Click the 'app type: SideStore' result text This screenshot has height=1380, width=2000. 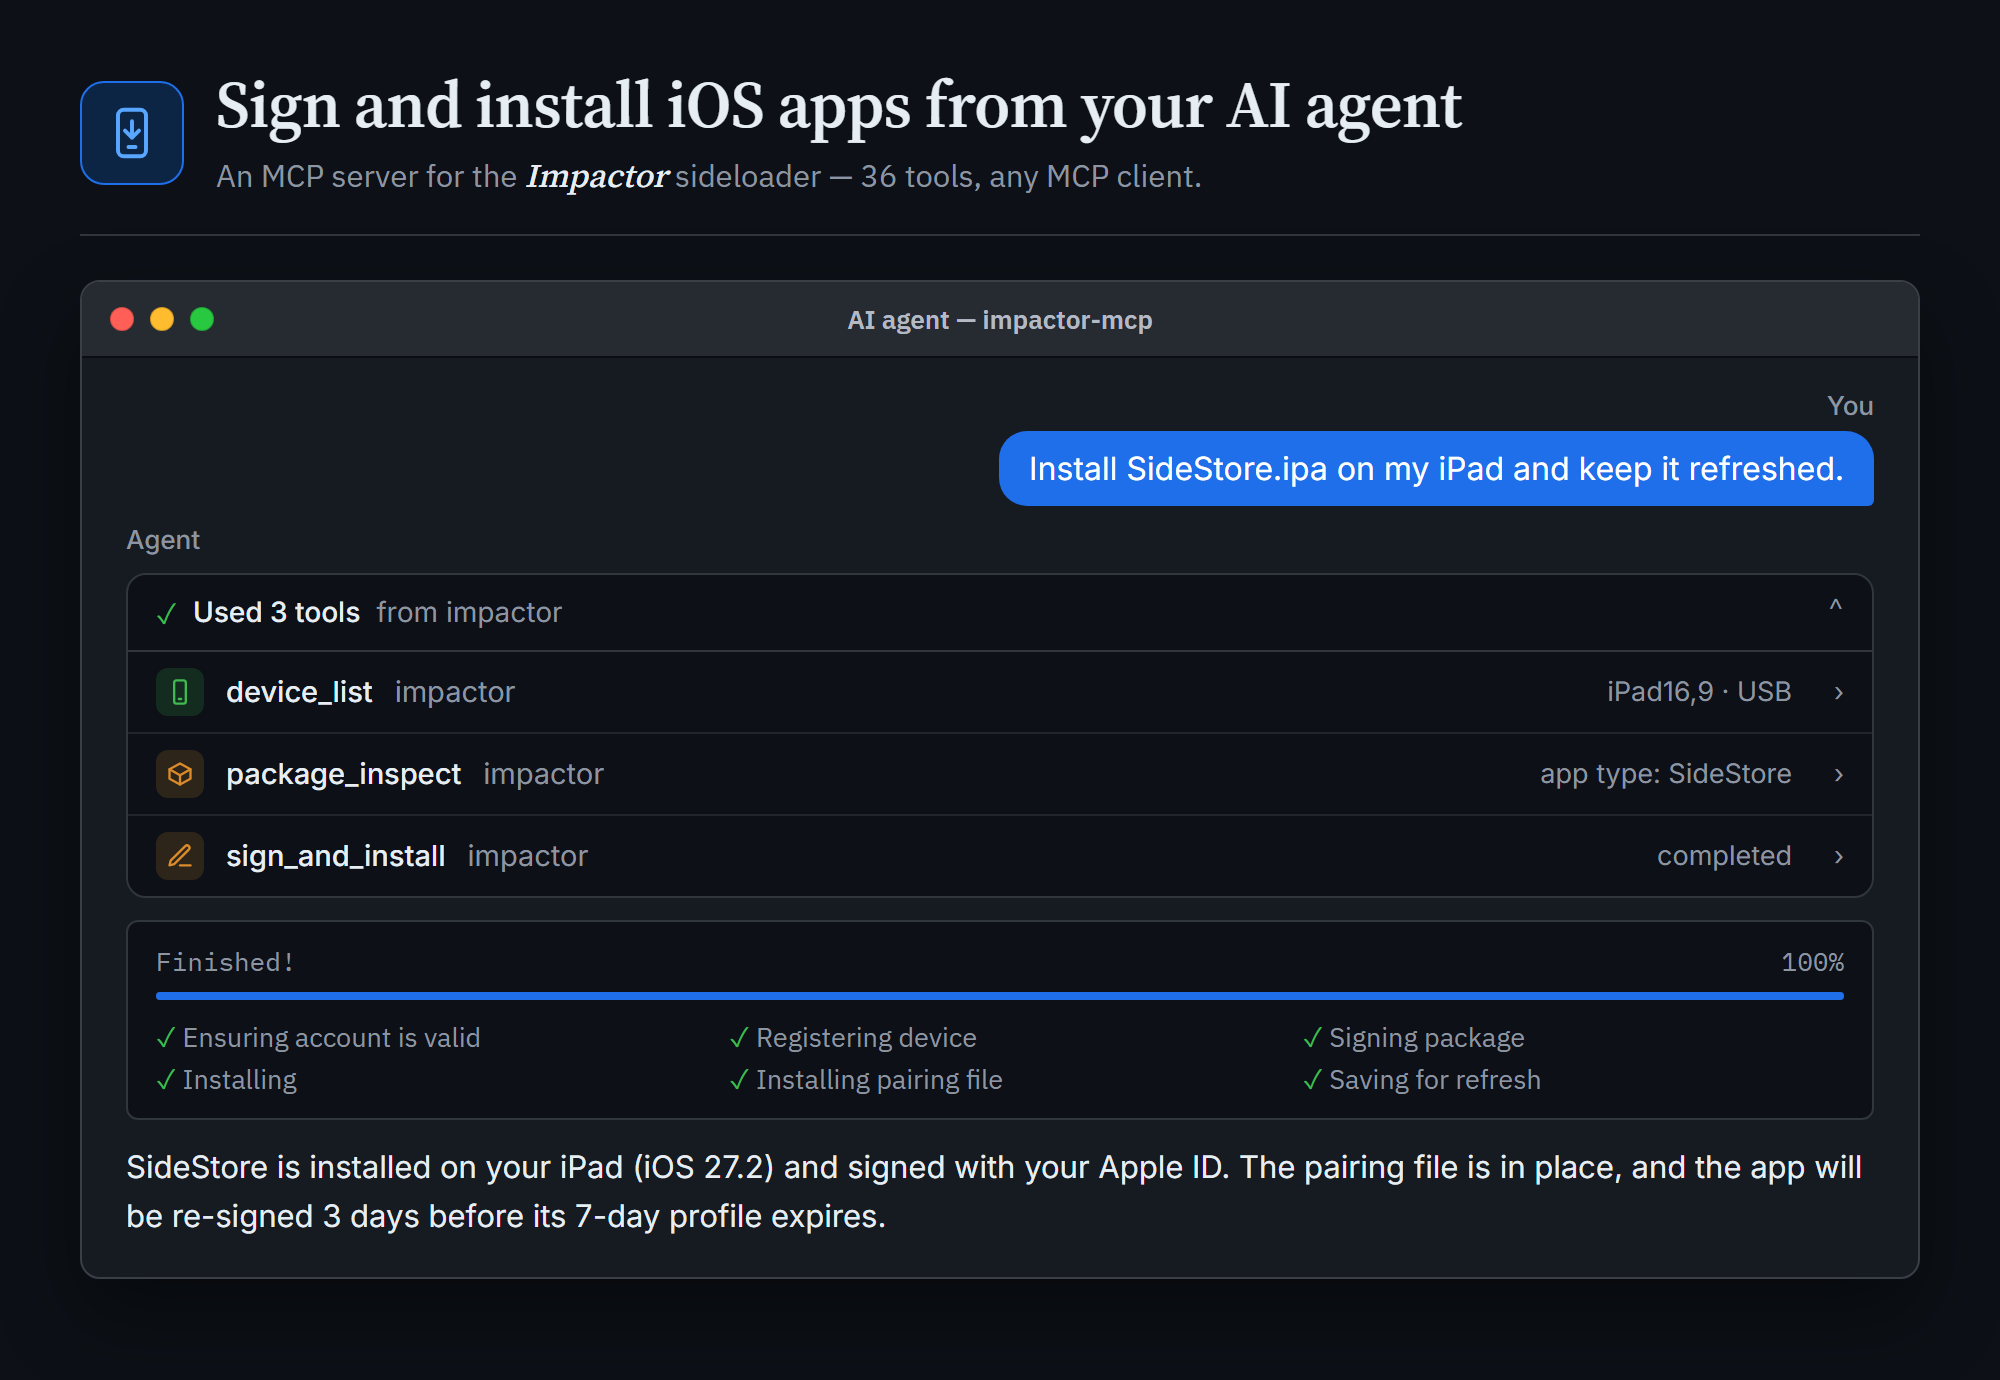(1665, 774)
